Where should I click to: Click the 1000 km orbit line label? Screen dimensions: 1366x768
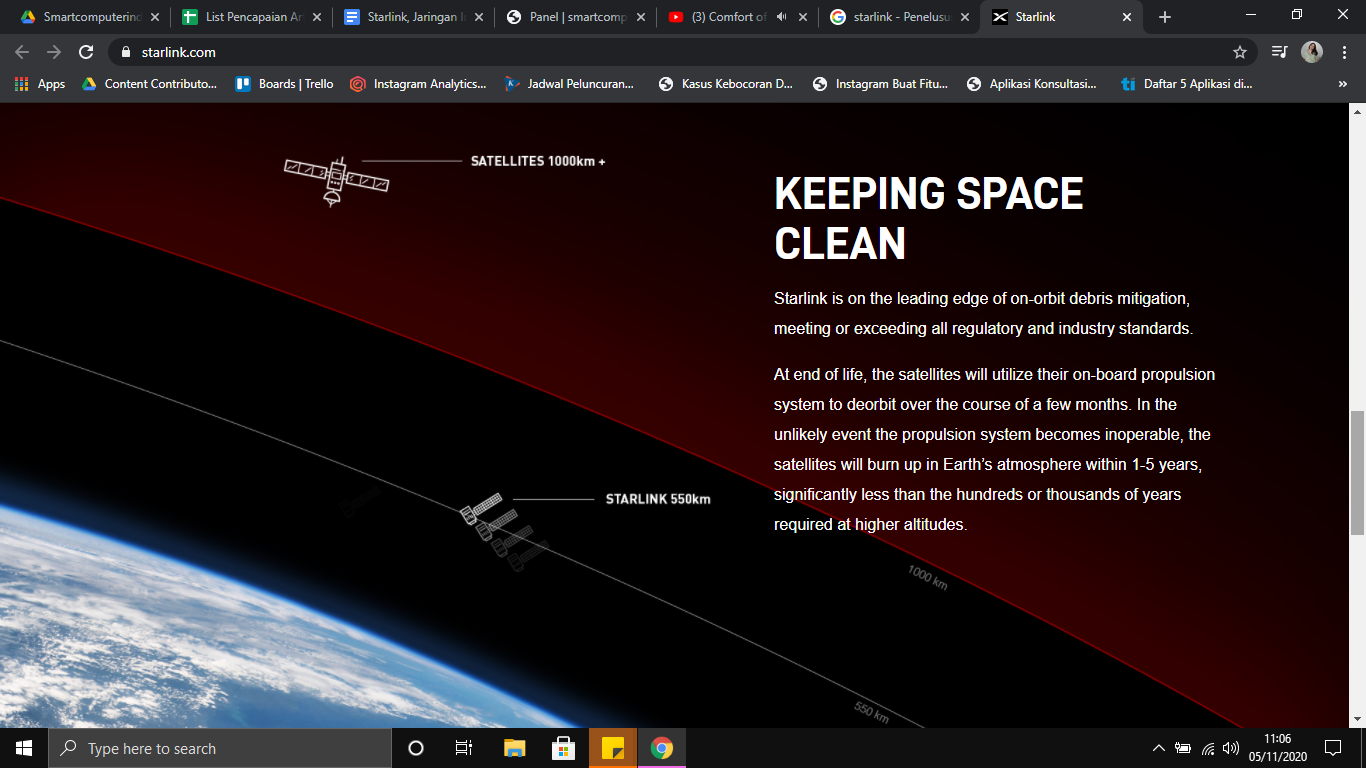click(x=927, y=577)
